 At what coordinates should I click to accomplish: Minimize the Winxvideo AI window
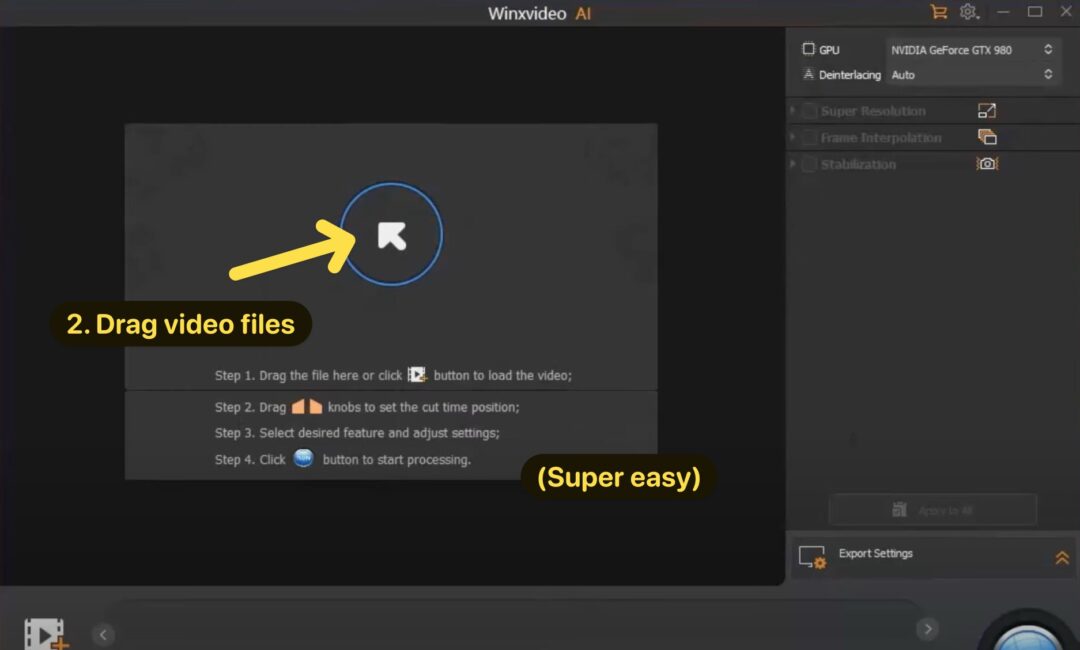click(x=1003, y=12)
